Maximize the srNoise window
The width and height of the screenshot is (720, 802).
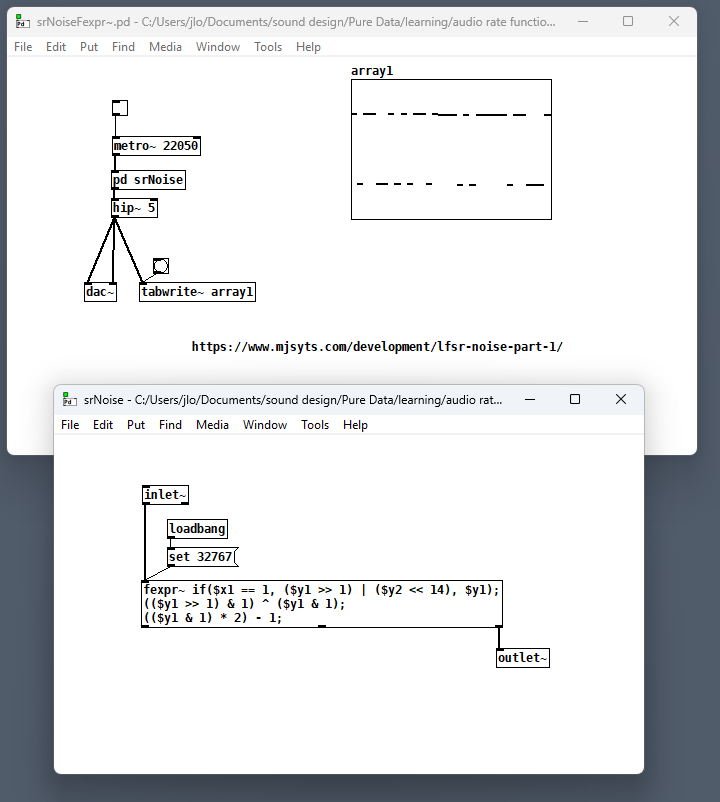pos(575,399)
